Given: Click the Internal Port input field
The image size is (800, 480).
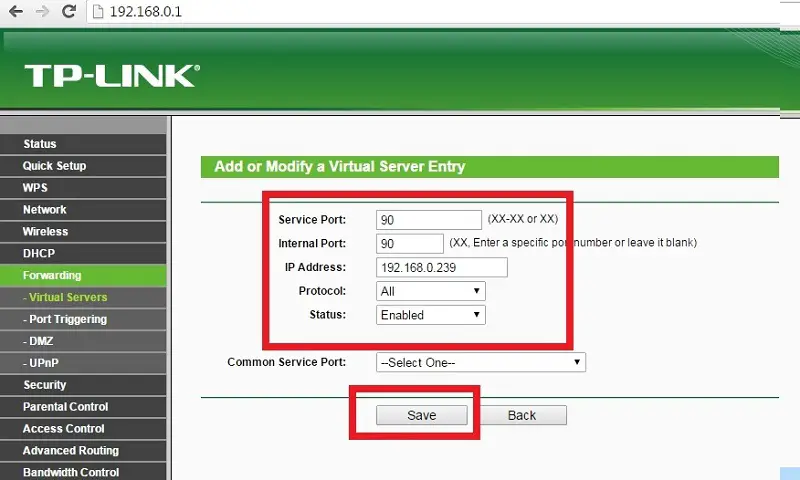Looking at the screenshot, I should (x=410, y=243).
